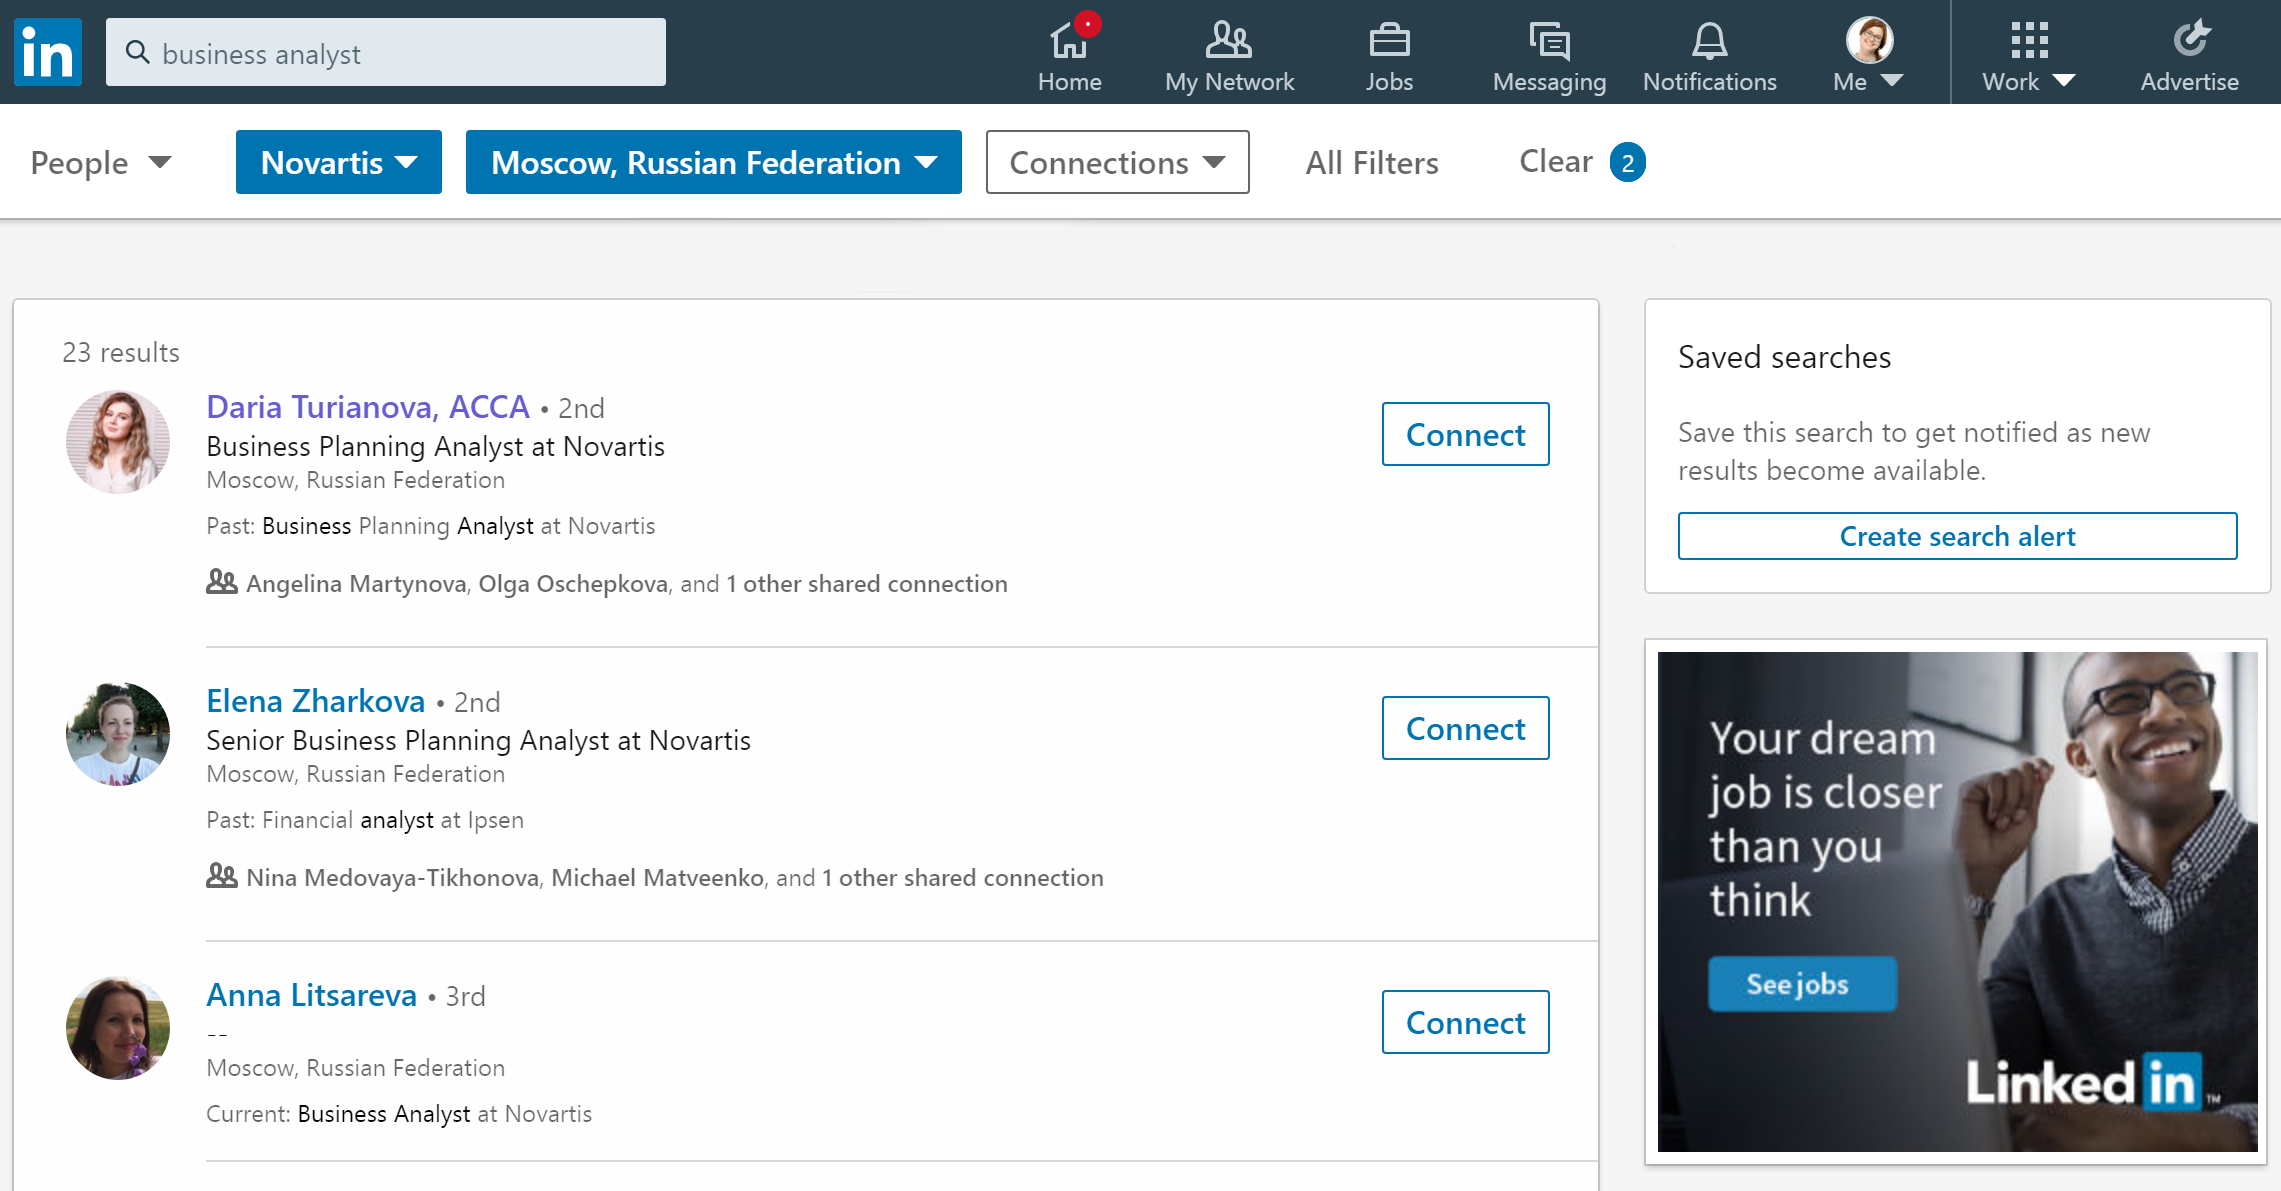This screenshot has width=2281, height=1191.
Task: Open Daria Turianova, ACCA profile link
Action: pos(368,407)
